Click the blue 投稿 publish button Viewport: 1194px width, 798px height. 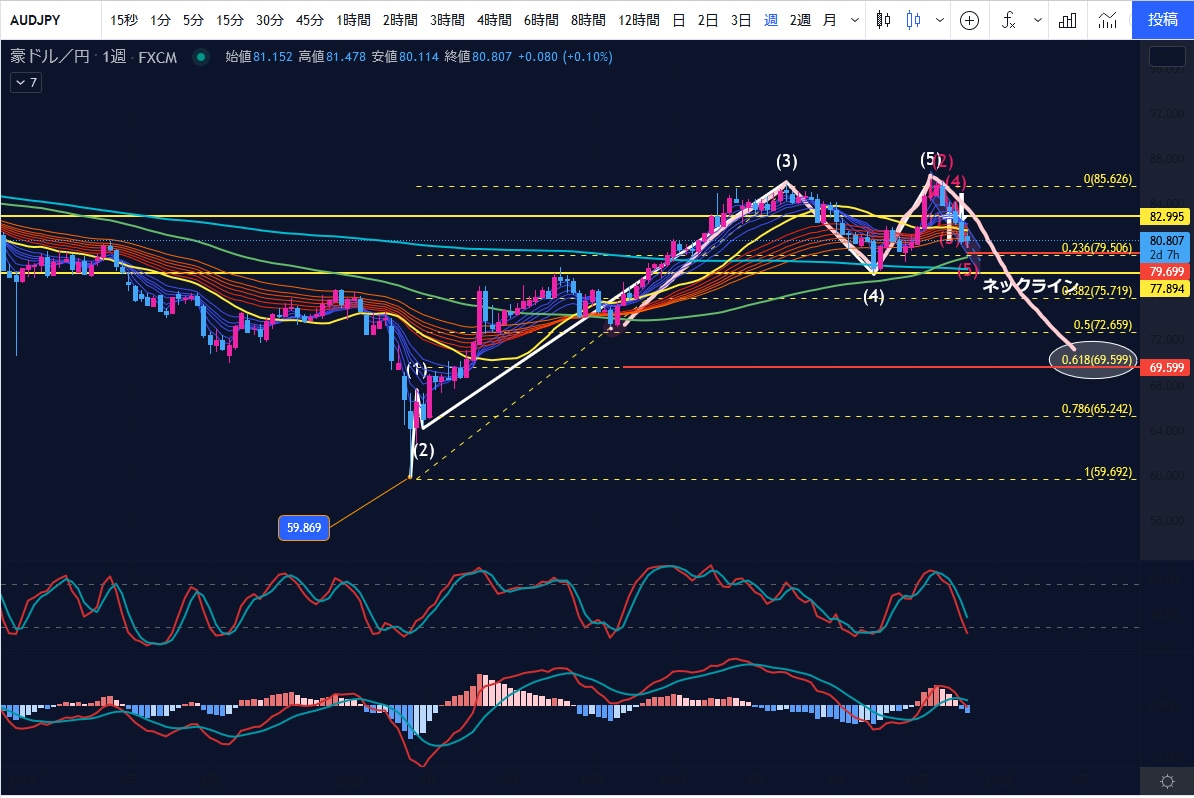click(1163, 20)
